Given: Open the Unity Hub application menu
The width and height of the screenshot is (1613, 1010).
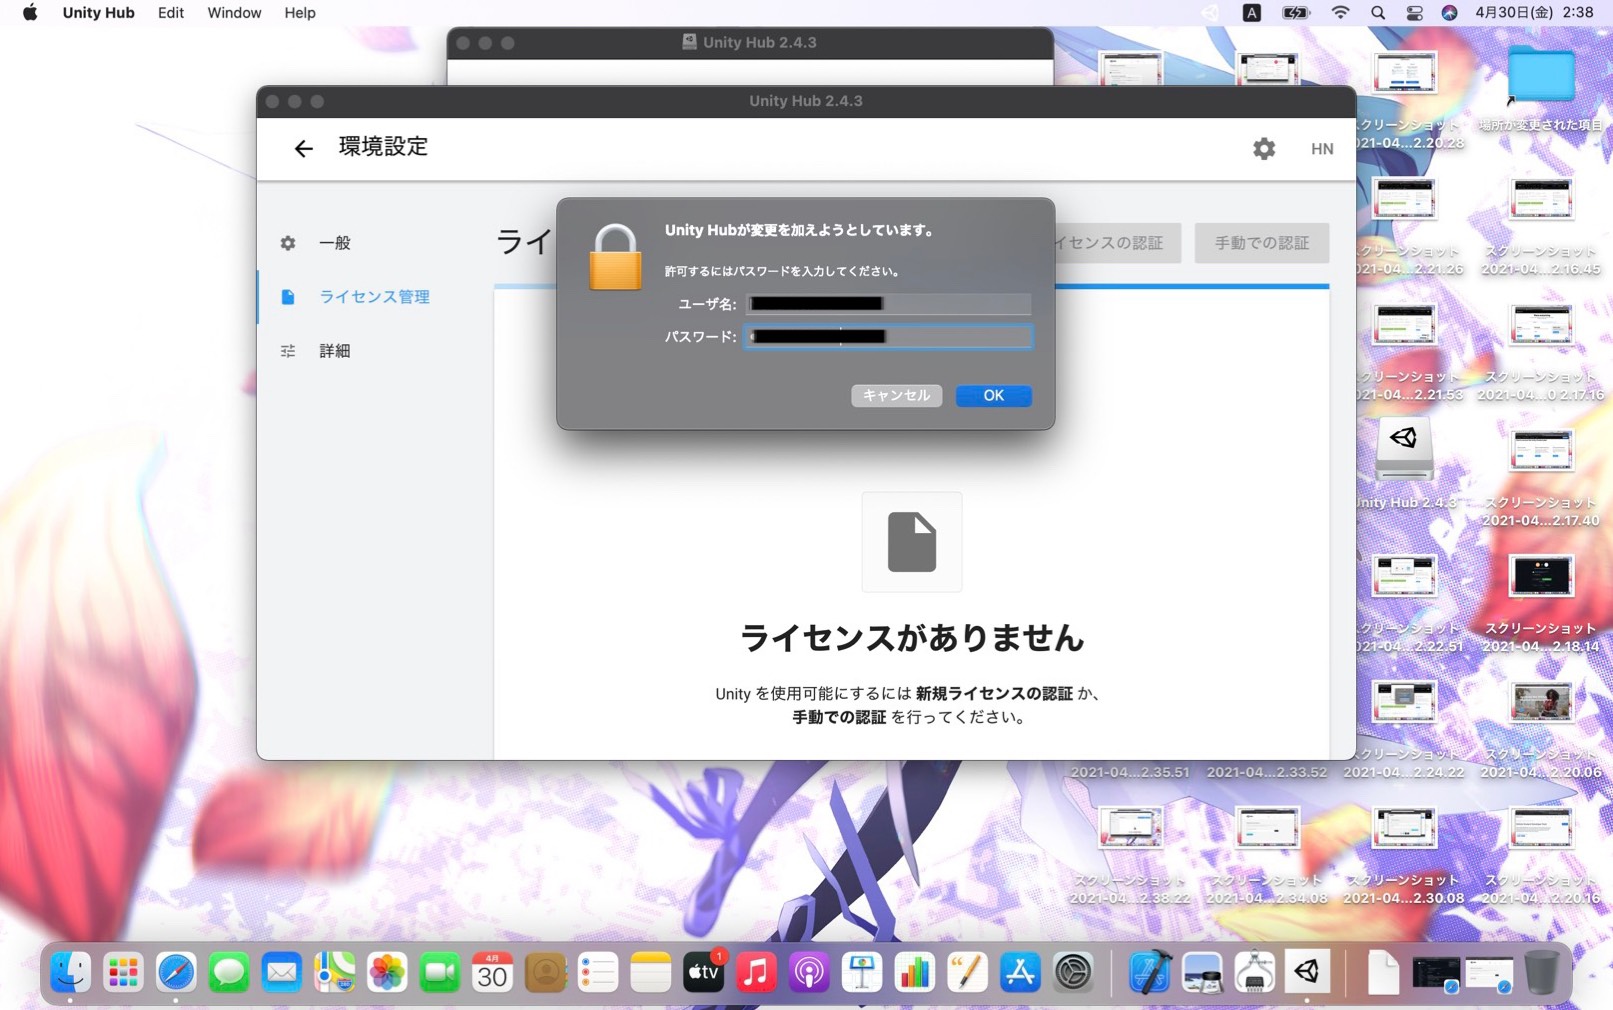Looking at the screenshot, I should (x=98, y=13).
